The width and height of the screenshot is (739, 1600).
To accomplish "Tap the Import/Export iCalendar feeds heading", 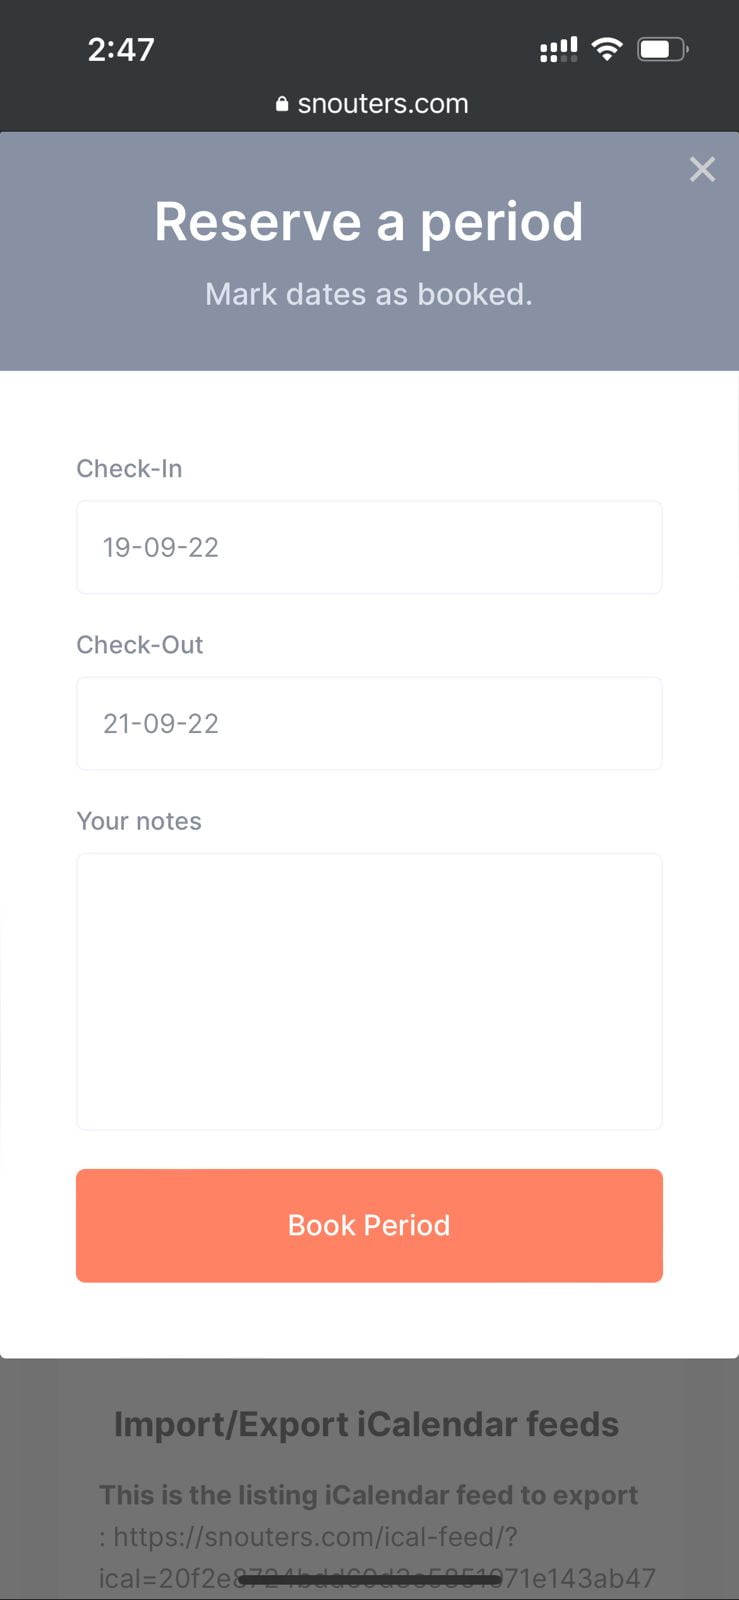I will (366, 1424).
